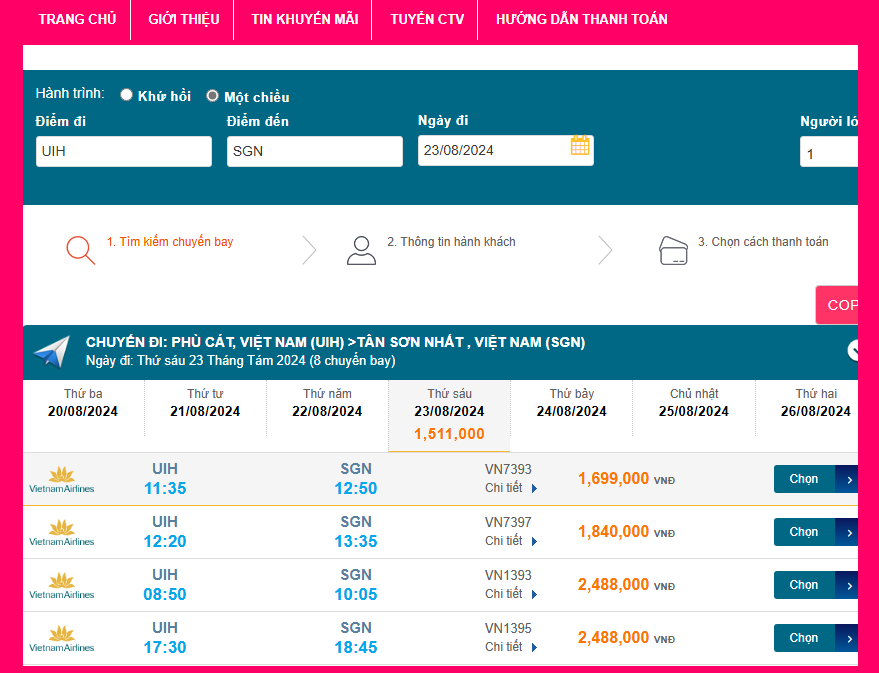
Task: Go to Hướng Dẫn Thanh Toán page
Action: click(581, 19)
